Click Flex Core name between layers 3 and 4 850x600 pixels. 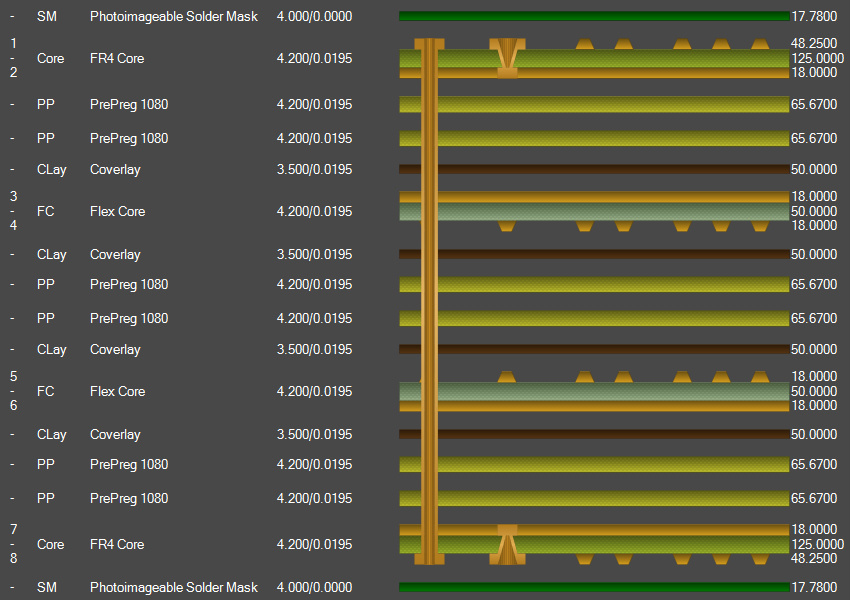pos(118,211)
